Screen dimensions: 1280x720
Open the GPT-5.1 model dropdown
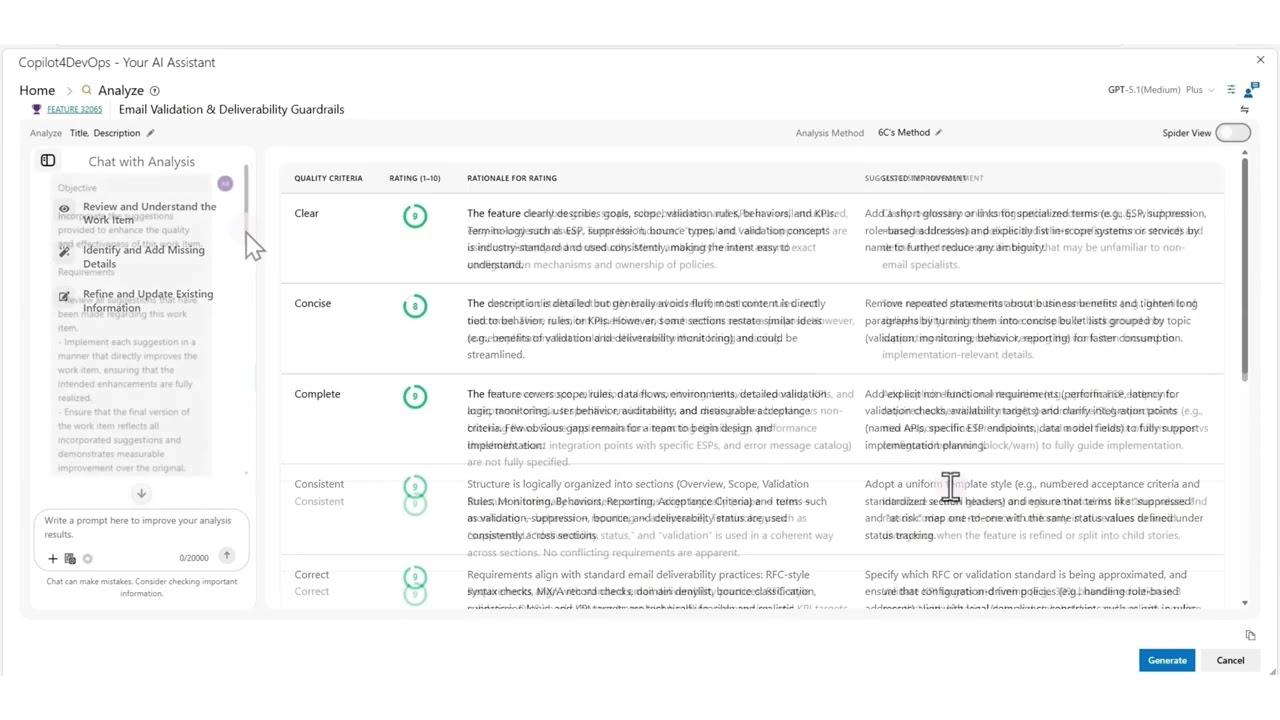click(1161, 90)
